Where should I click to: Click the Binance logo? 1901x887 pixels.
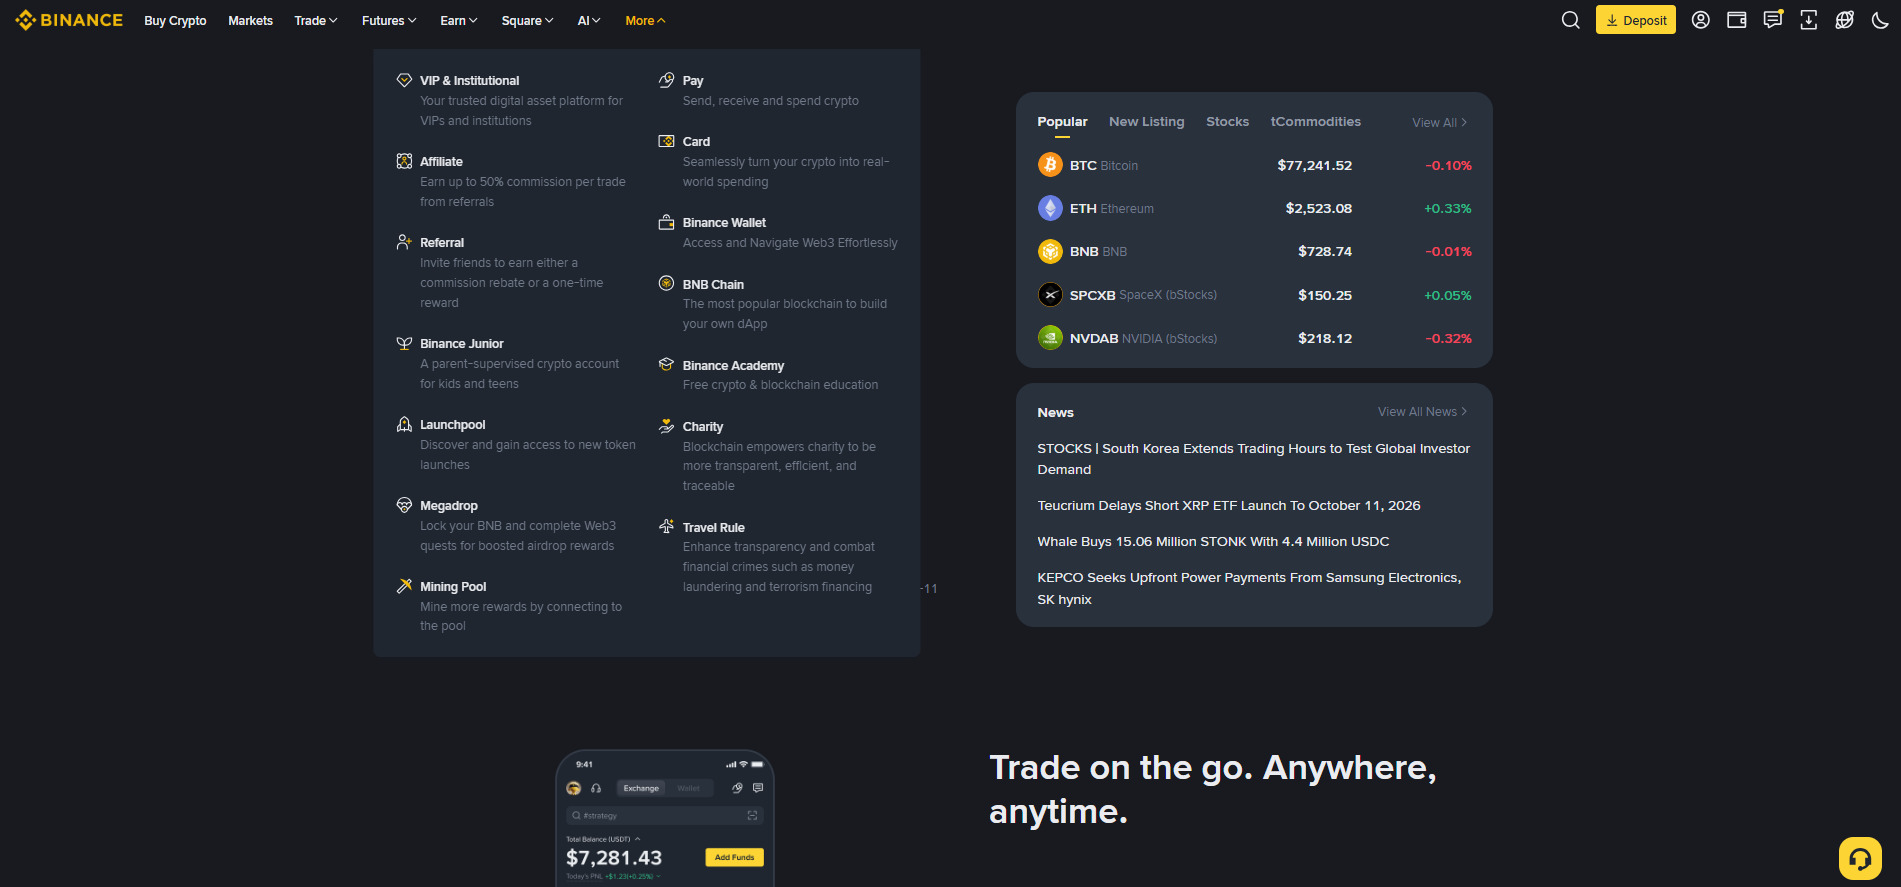click(69, 20)
